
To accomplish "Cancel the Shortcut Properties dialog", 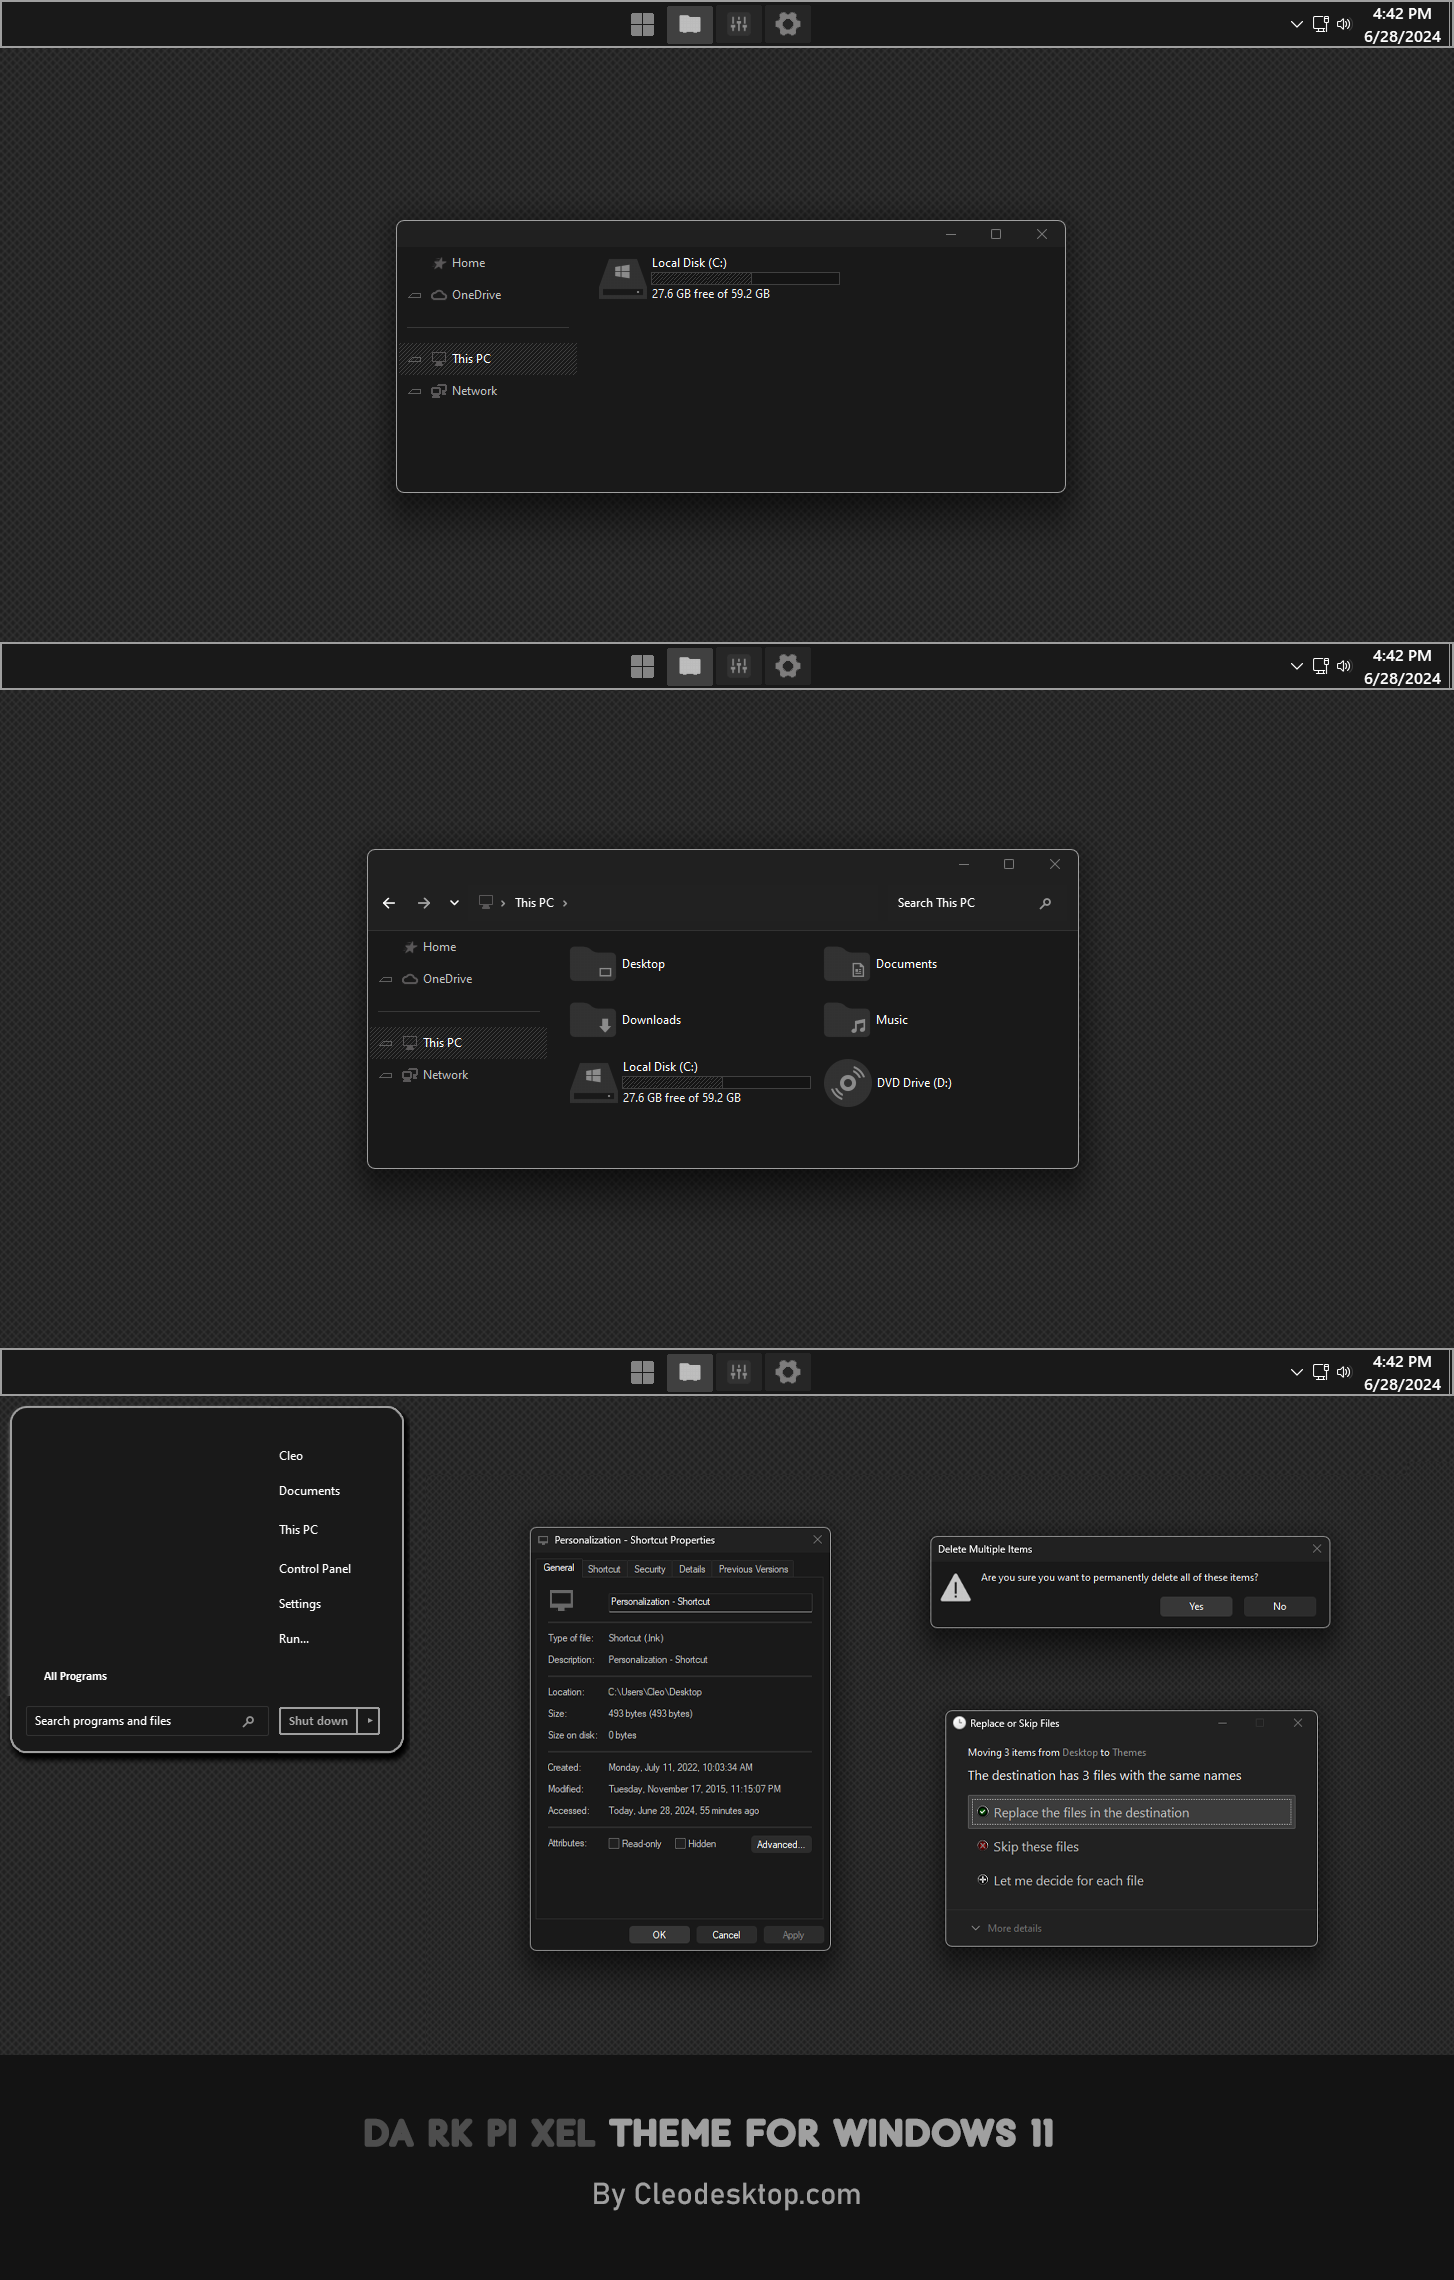I will pyautogui.click(x=726, y=1935).
